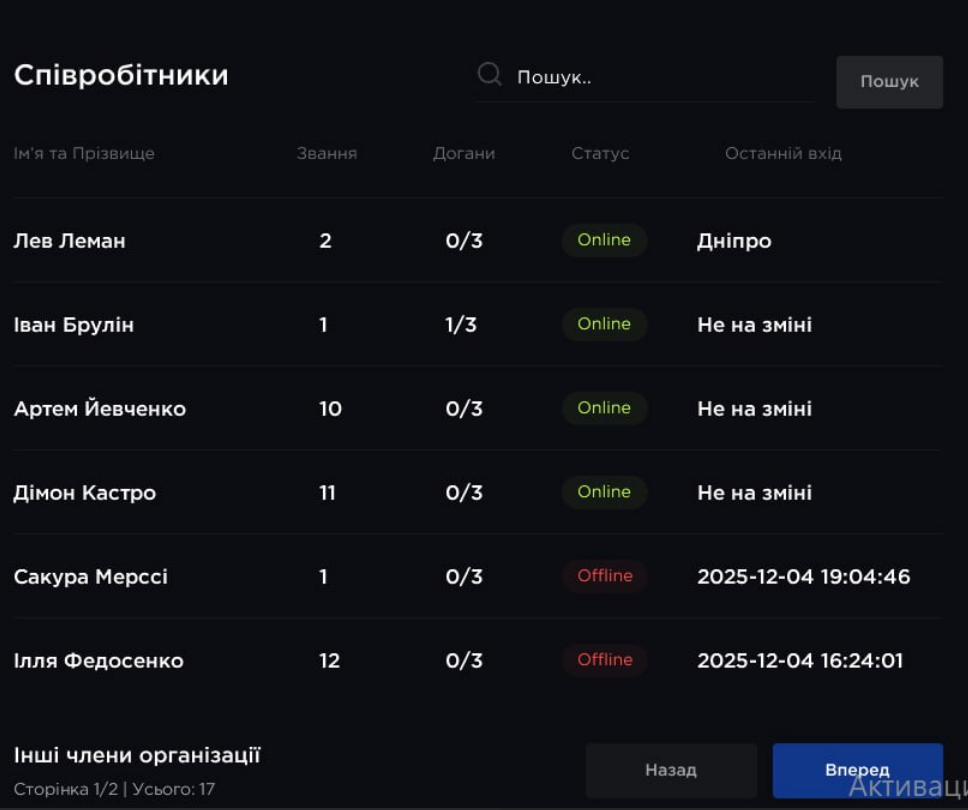Select employee Ілля Федосенко

[x=98, y=661]
